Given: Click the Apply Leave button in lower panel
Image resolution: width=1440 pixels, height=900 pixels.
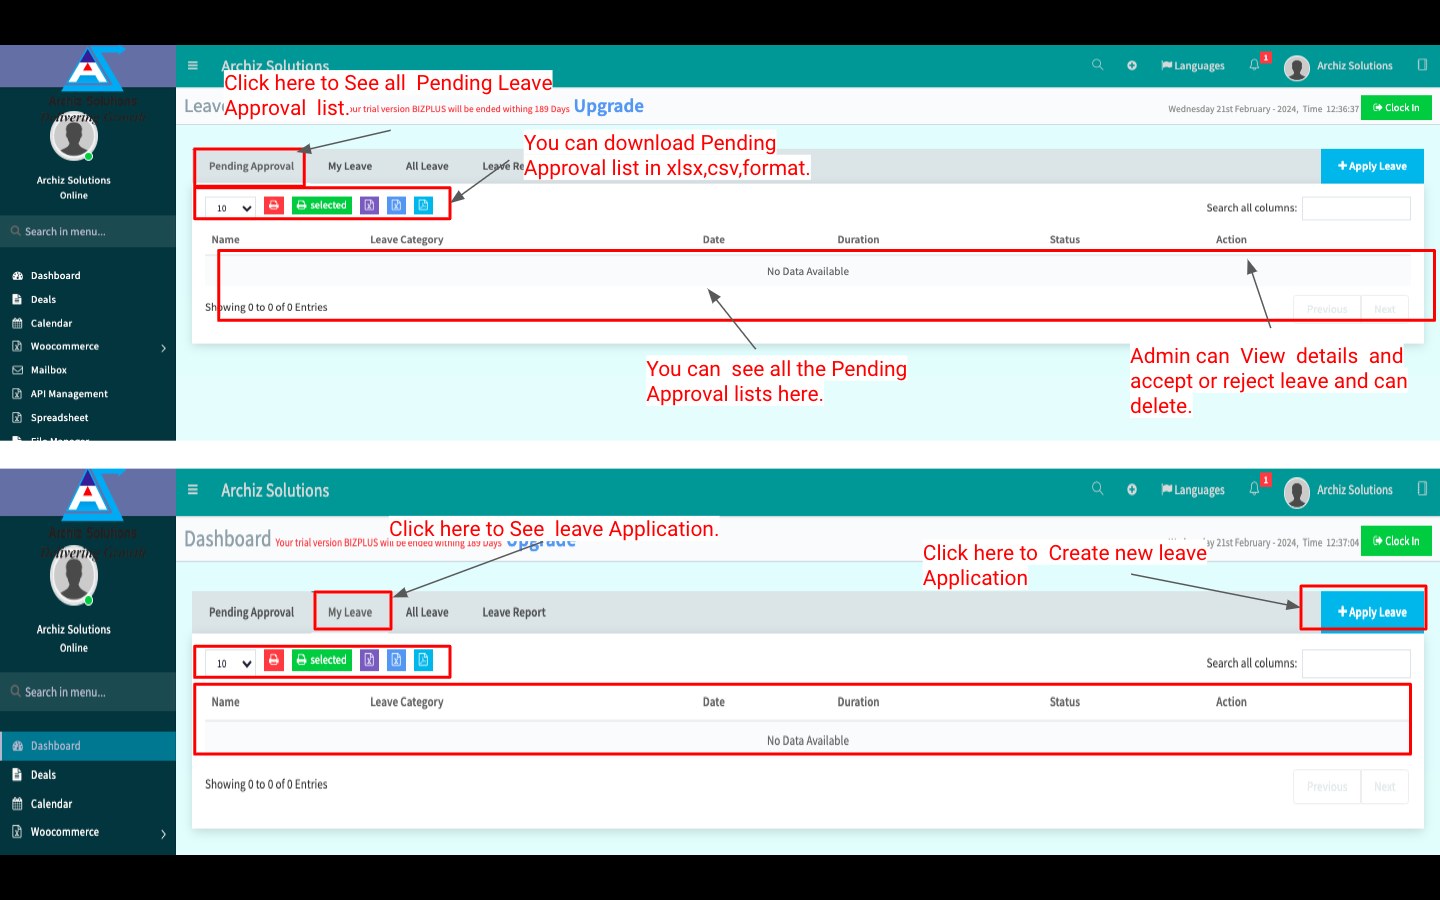Looking at the screenshot, I should click(1372, 612).
